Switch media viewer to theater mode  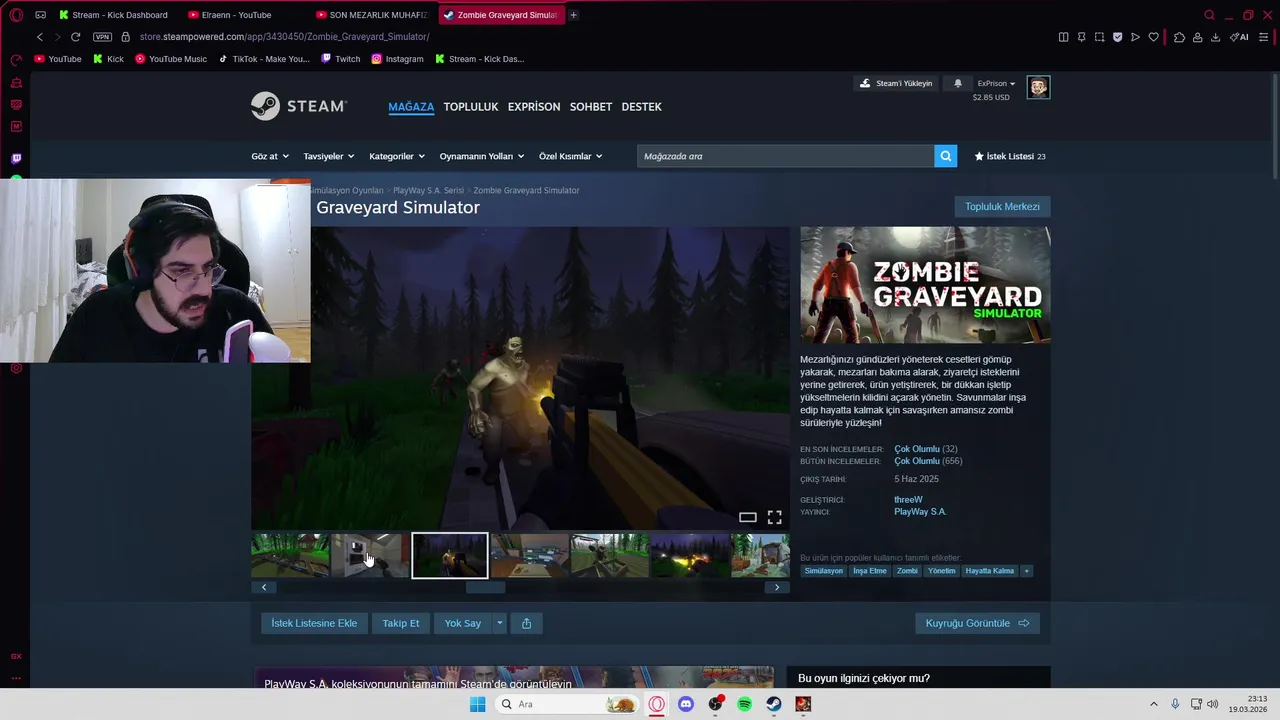(747, 517)
